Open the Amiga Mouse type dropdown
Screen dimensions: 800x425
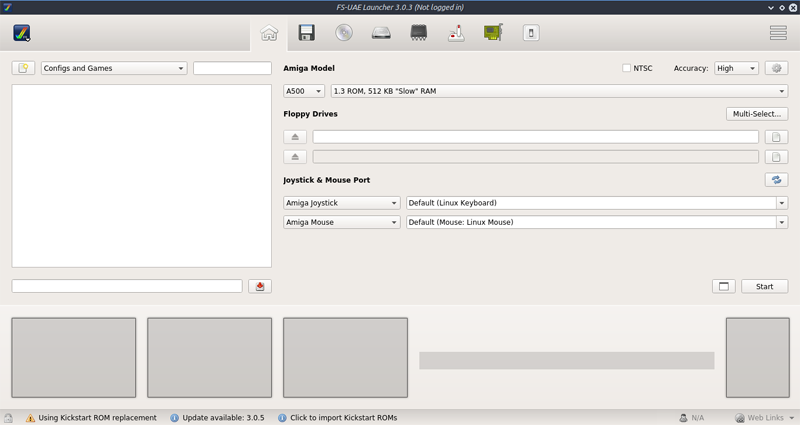tap(342, 222)
